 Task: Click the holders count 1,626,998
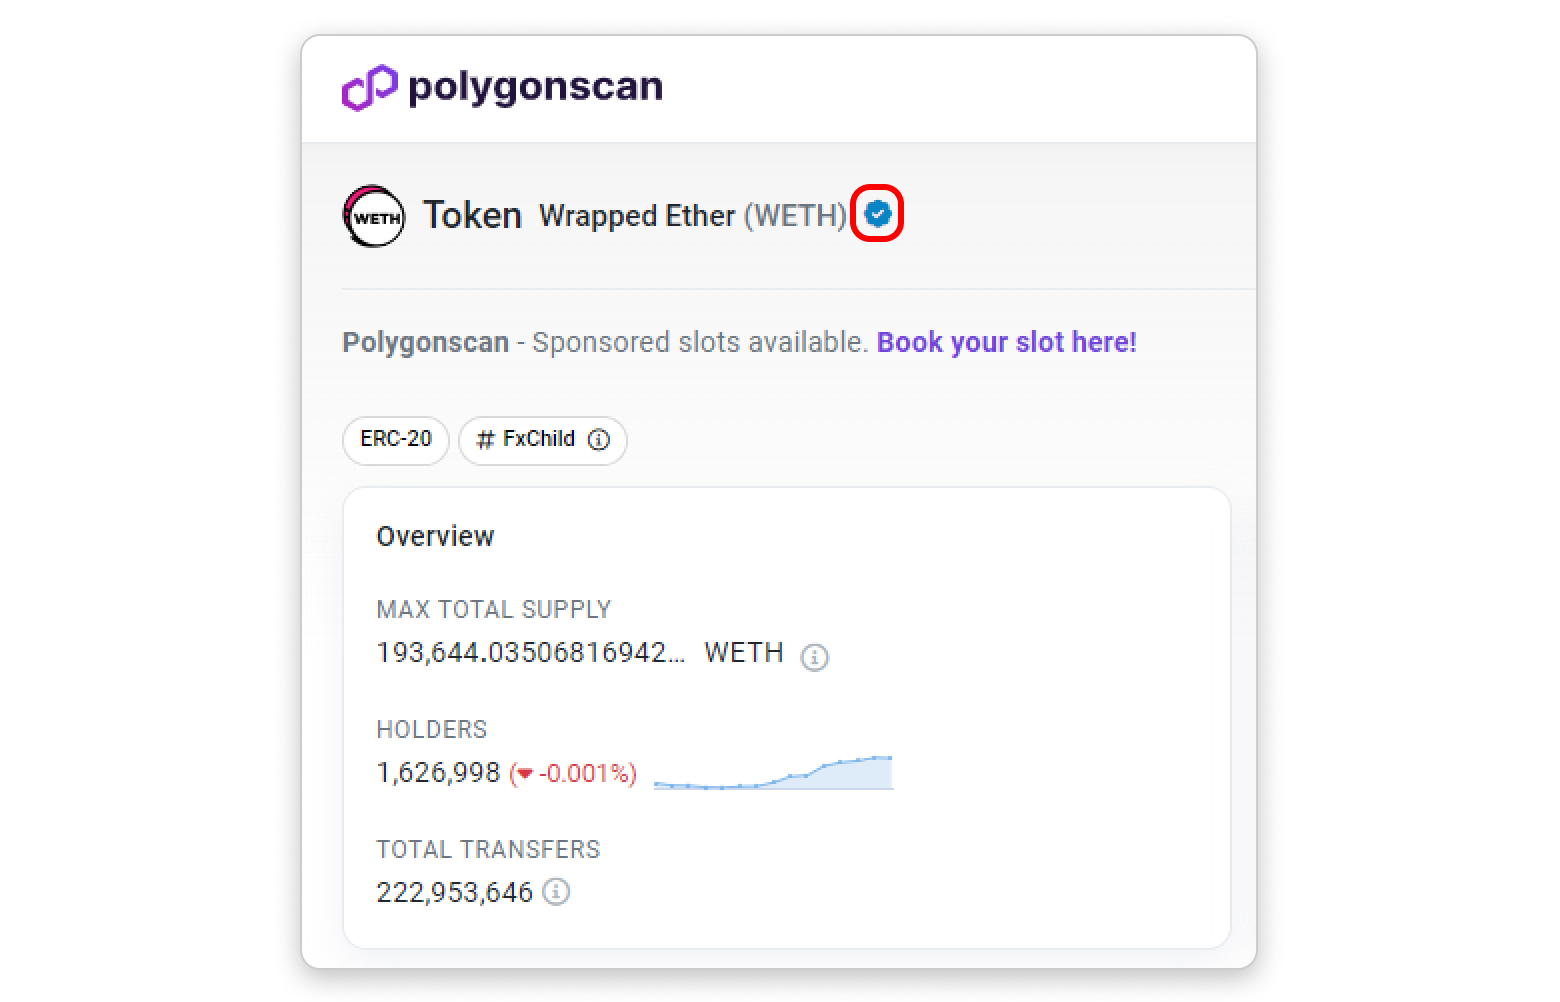coord(438,773)
